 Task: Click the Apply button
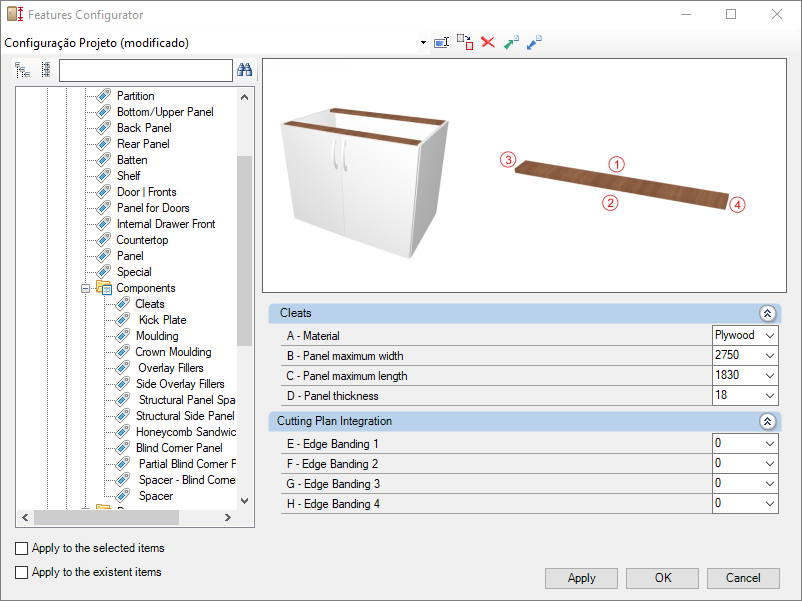tap(581, 578)
